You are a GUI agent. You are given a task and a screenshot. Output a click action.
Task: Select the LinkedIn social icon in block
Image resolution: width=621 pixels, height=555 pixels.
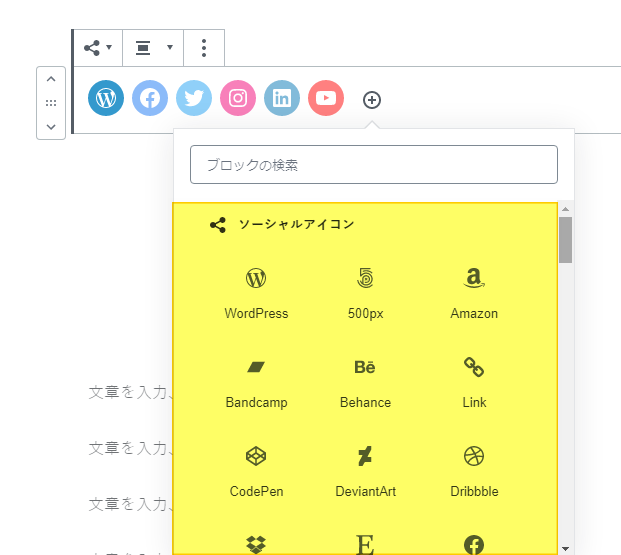click(x=282, y=98)
